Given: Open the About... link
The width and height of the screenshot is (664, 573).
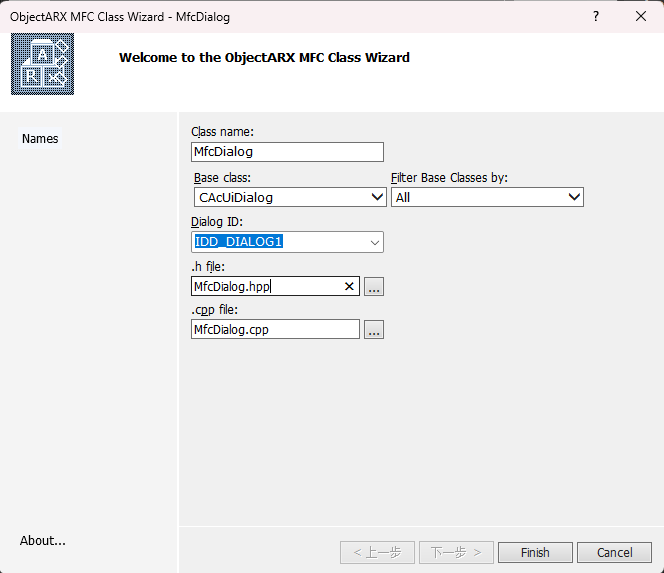Looking at the screenshot, I should pyautogui.click(x=43, y=541).
